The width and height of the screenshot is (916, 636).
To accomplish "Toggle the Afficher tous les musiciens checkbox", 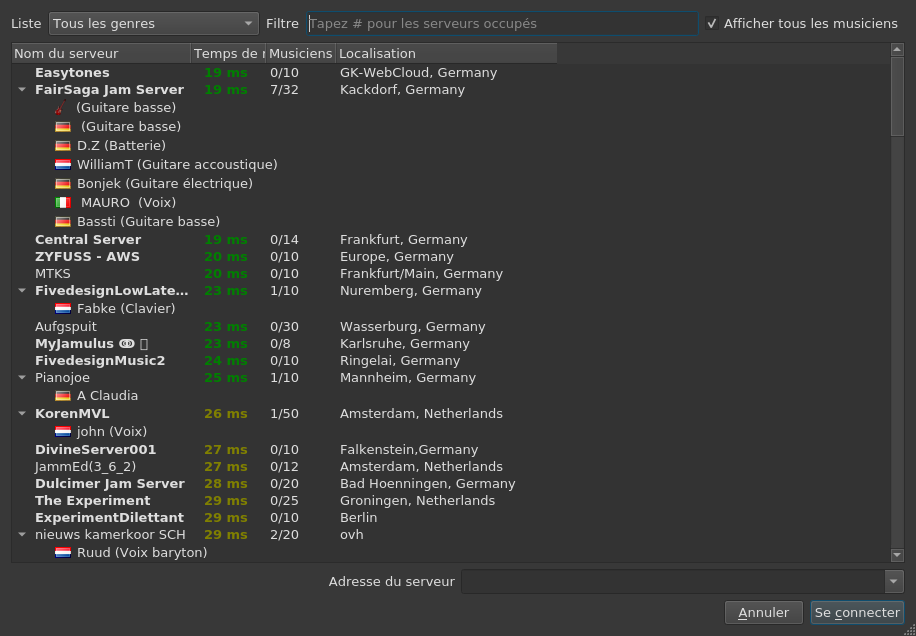I will click(x=712, y=23).
